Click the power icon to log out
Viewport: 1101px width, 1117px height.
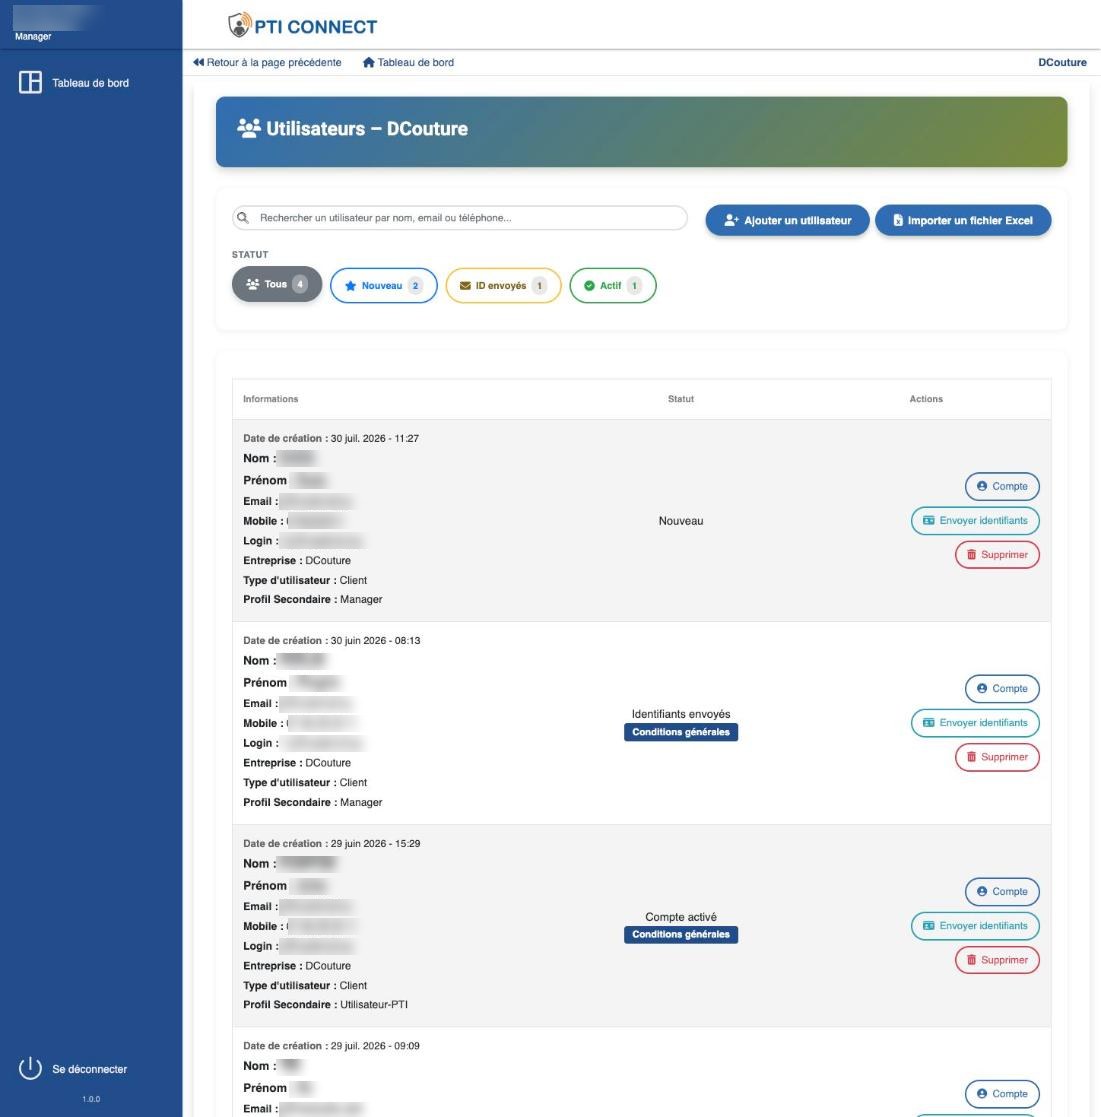(30, 1068)
